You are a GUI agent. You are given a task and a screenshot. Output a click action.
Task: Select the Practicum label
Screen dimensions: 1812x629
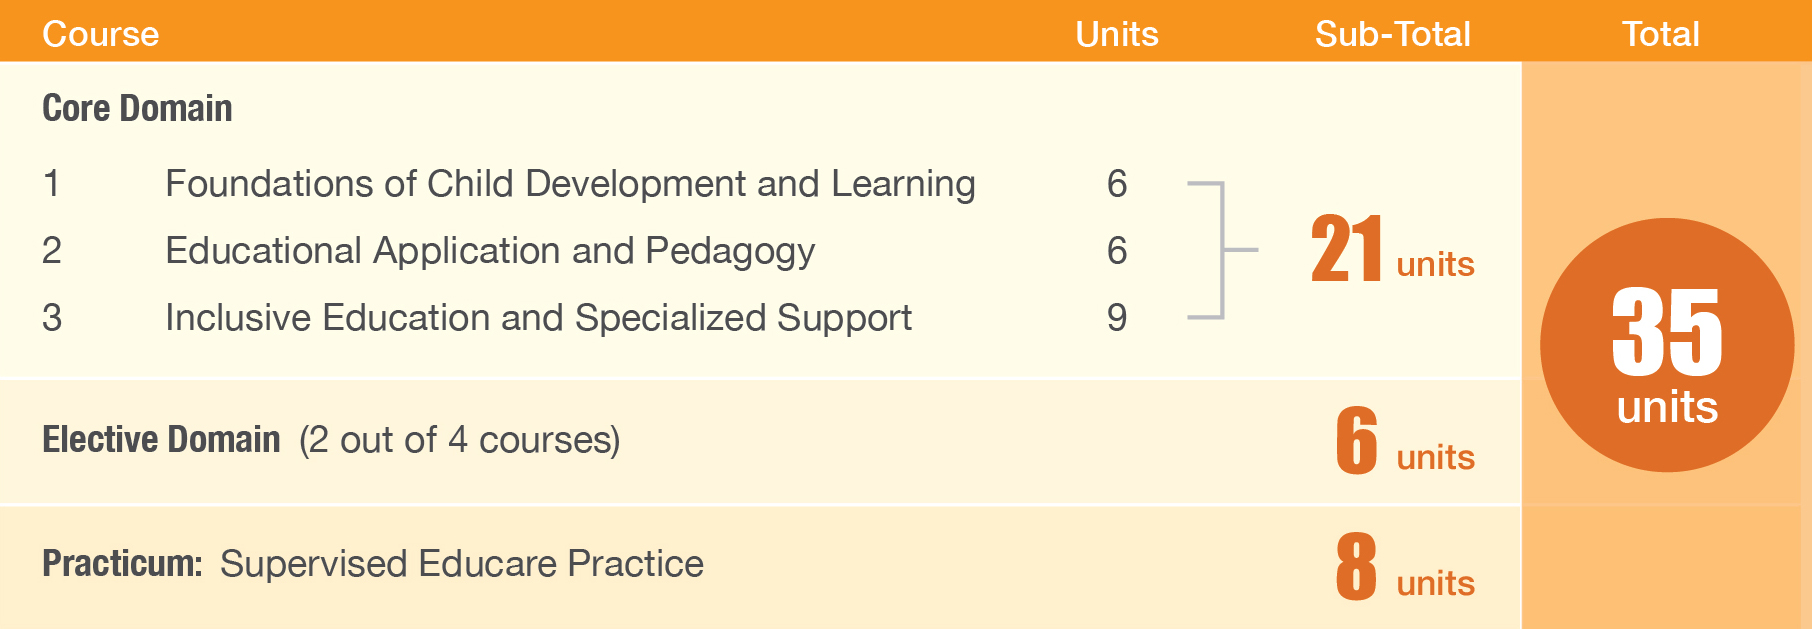coord(122,564)
